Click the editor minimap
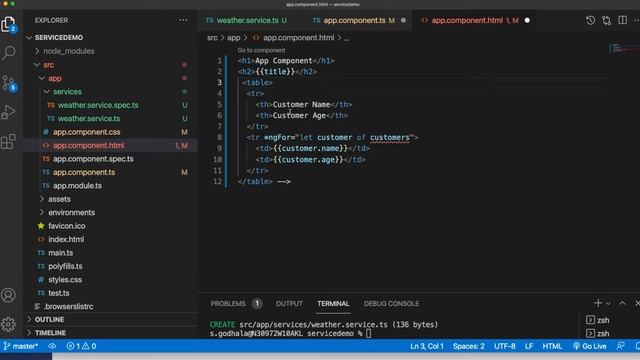The image size is (640, 360). [x=623, y=49]
